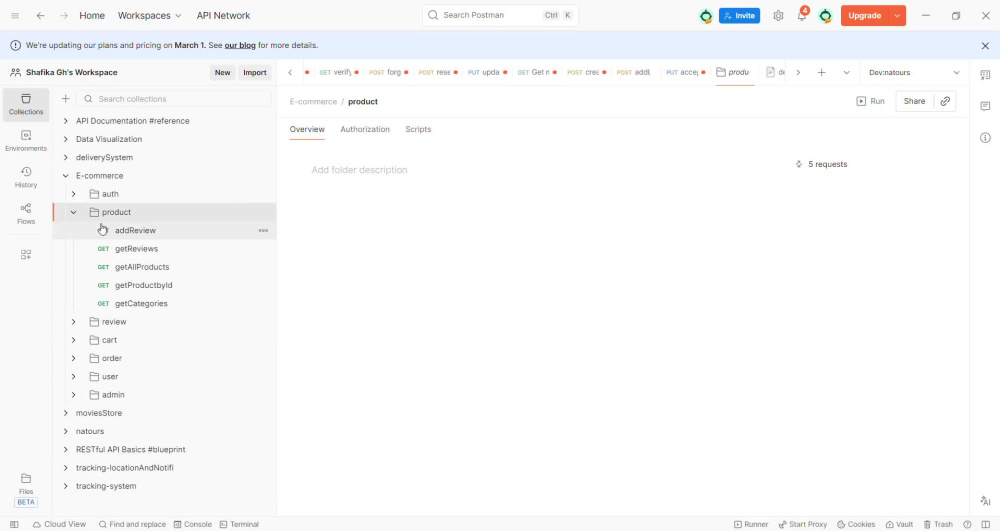
Task: Click the New button
Action: [223, 73]
